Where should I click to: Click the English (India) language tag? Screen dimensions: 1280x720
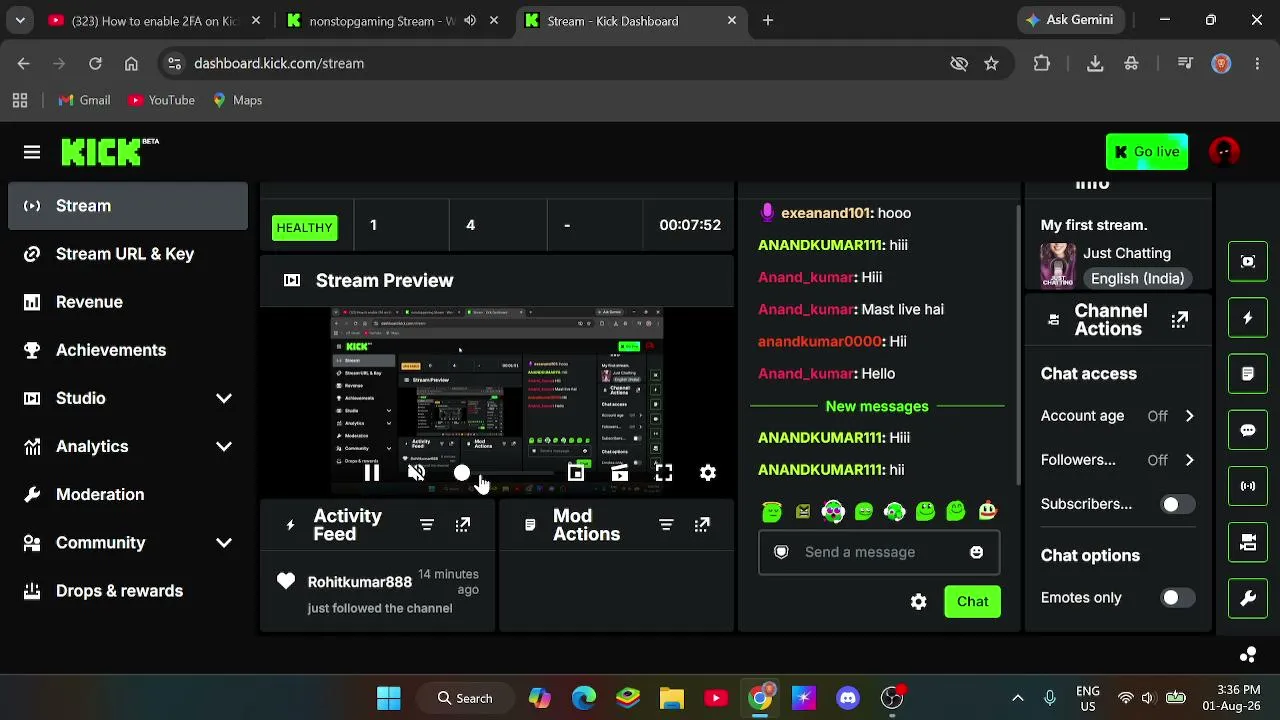point(1137,279)
